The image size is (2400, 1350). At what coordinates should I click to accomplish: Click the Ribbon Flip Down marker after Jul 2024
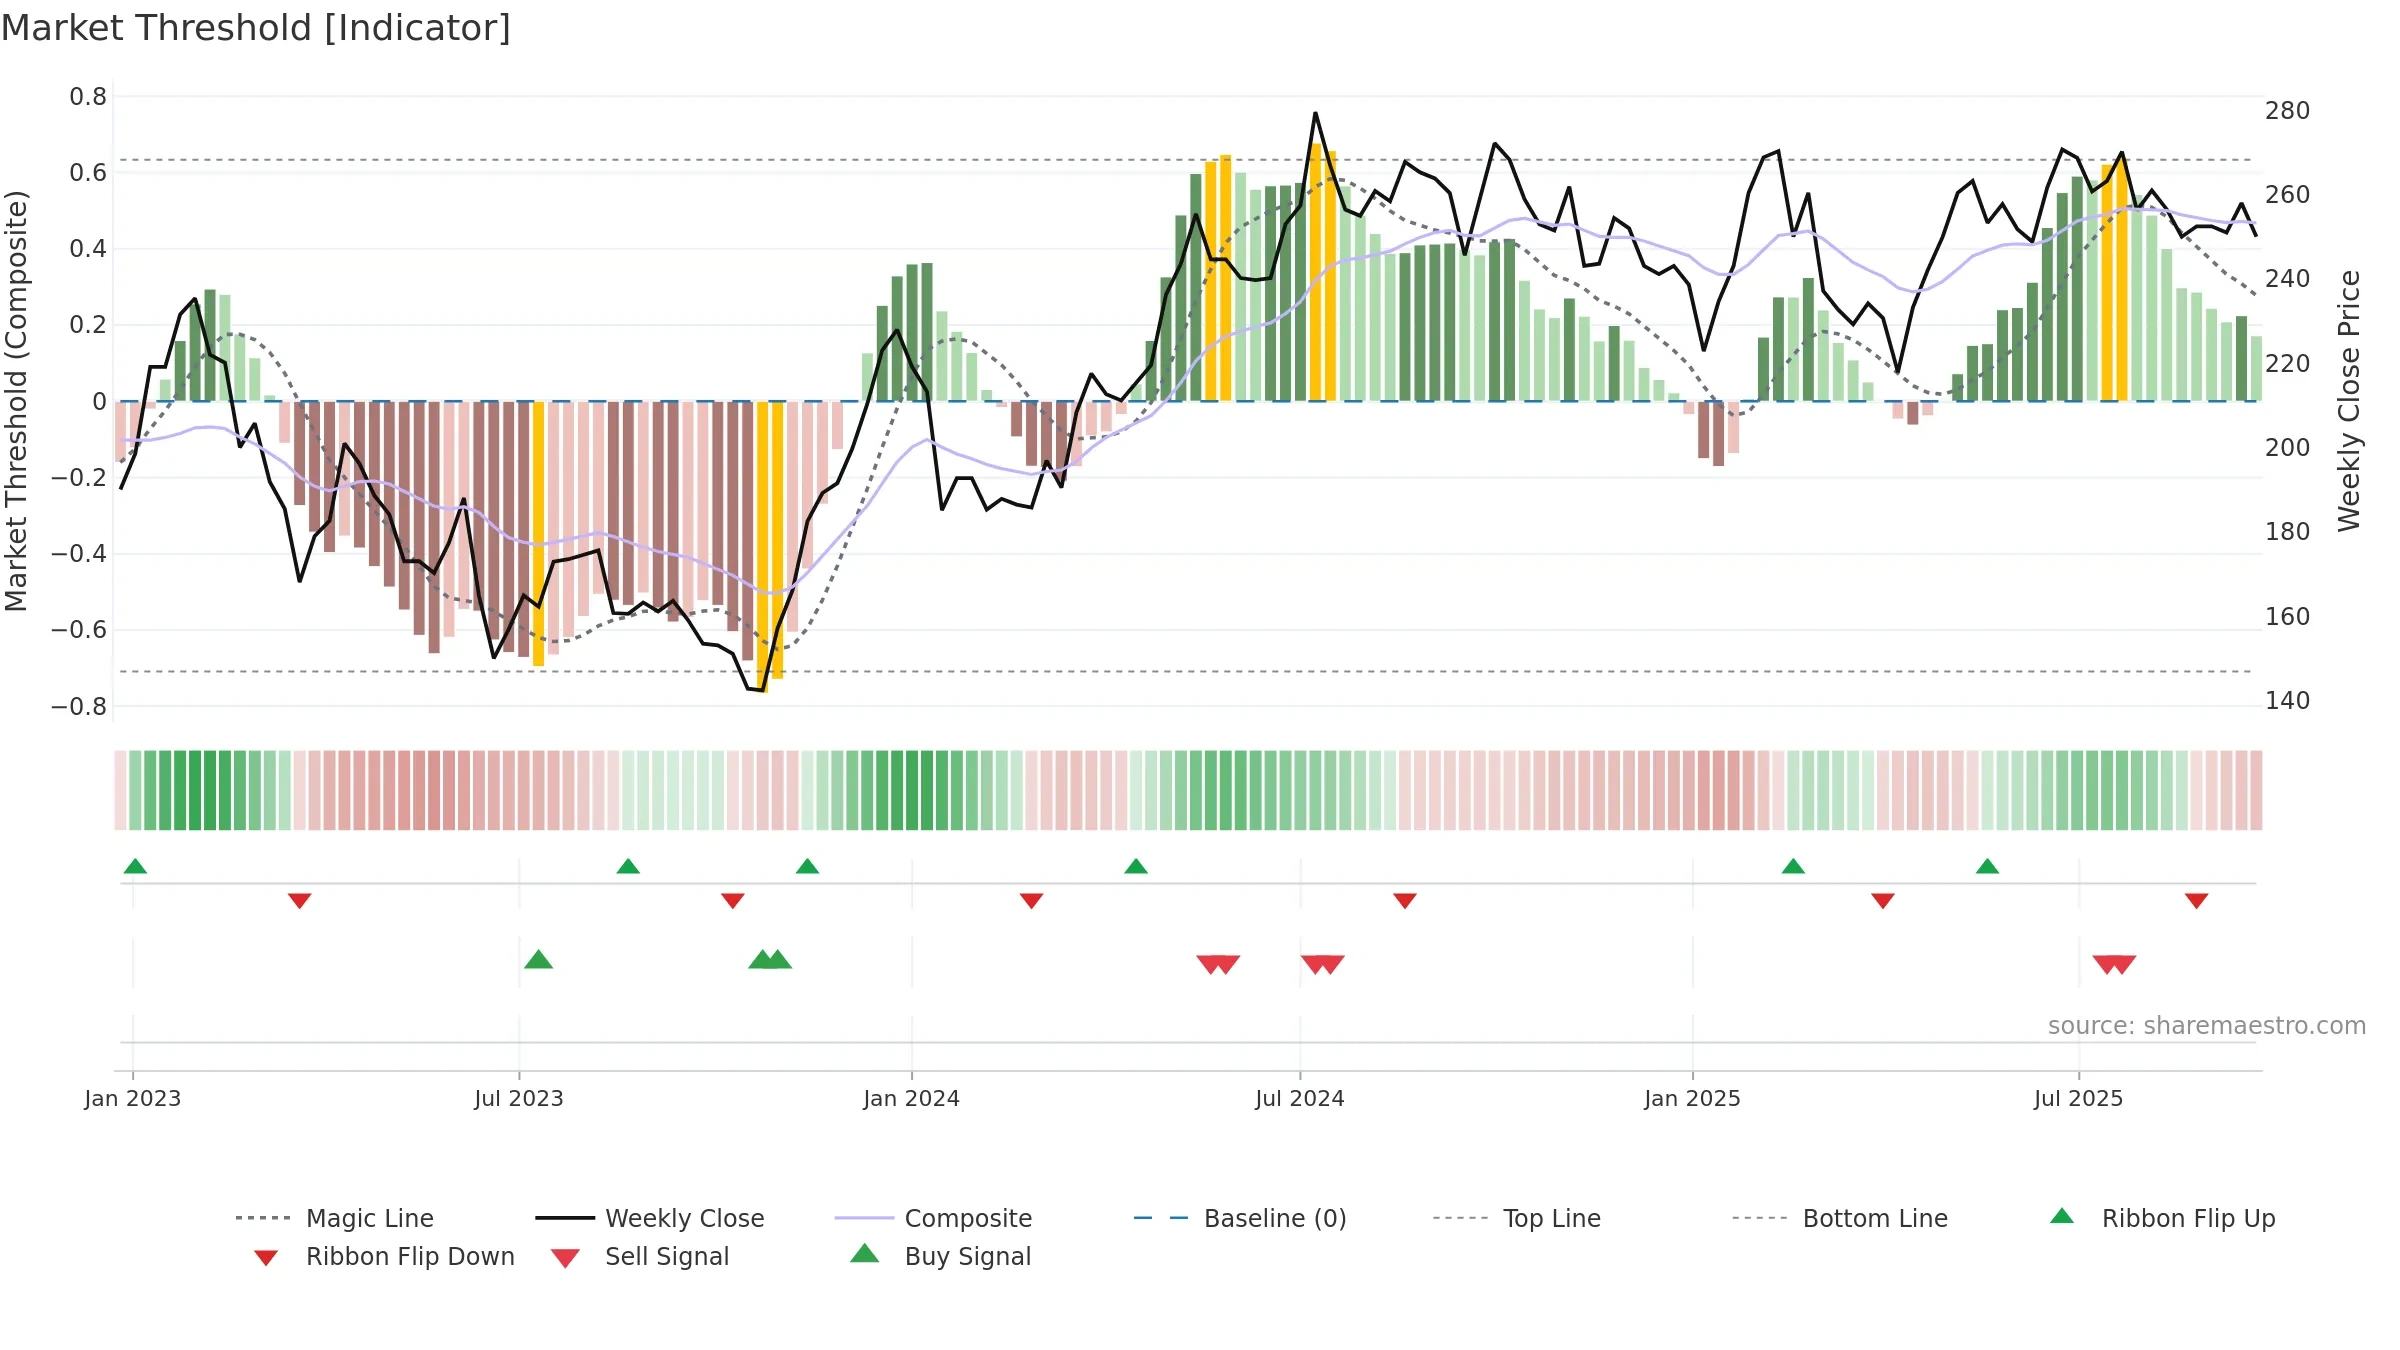tap(1405, 901)
